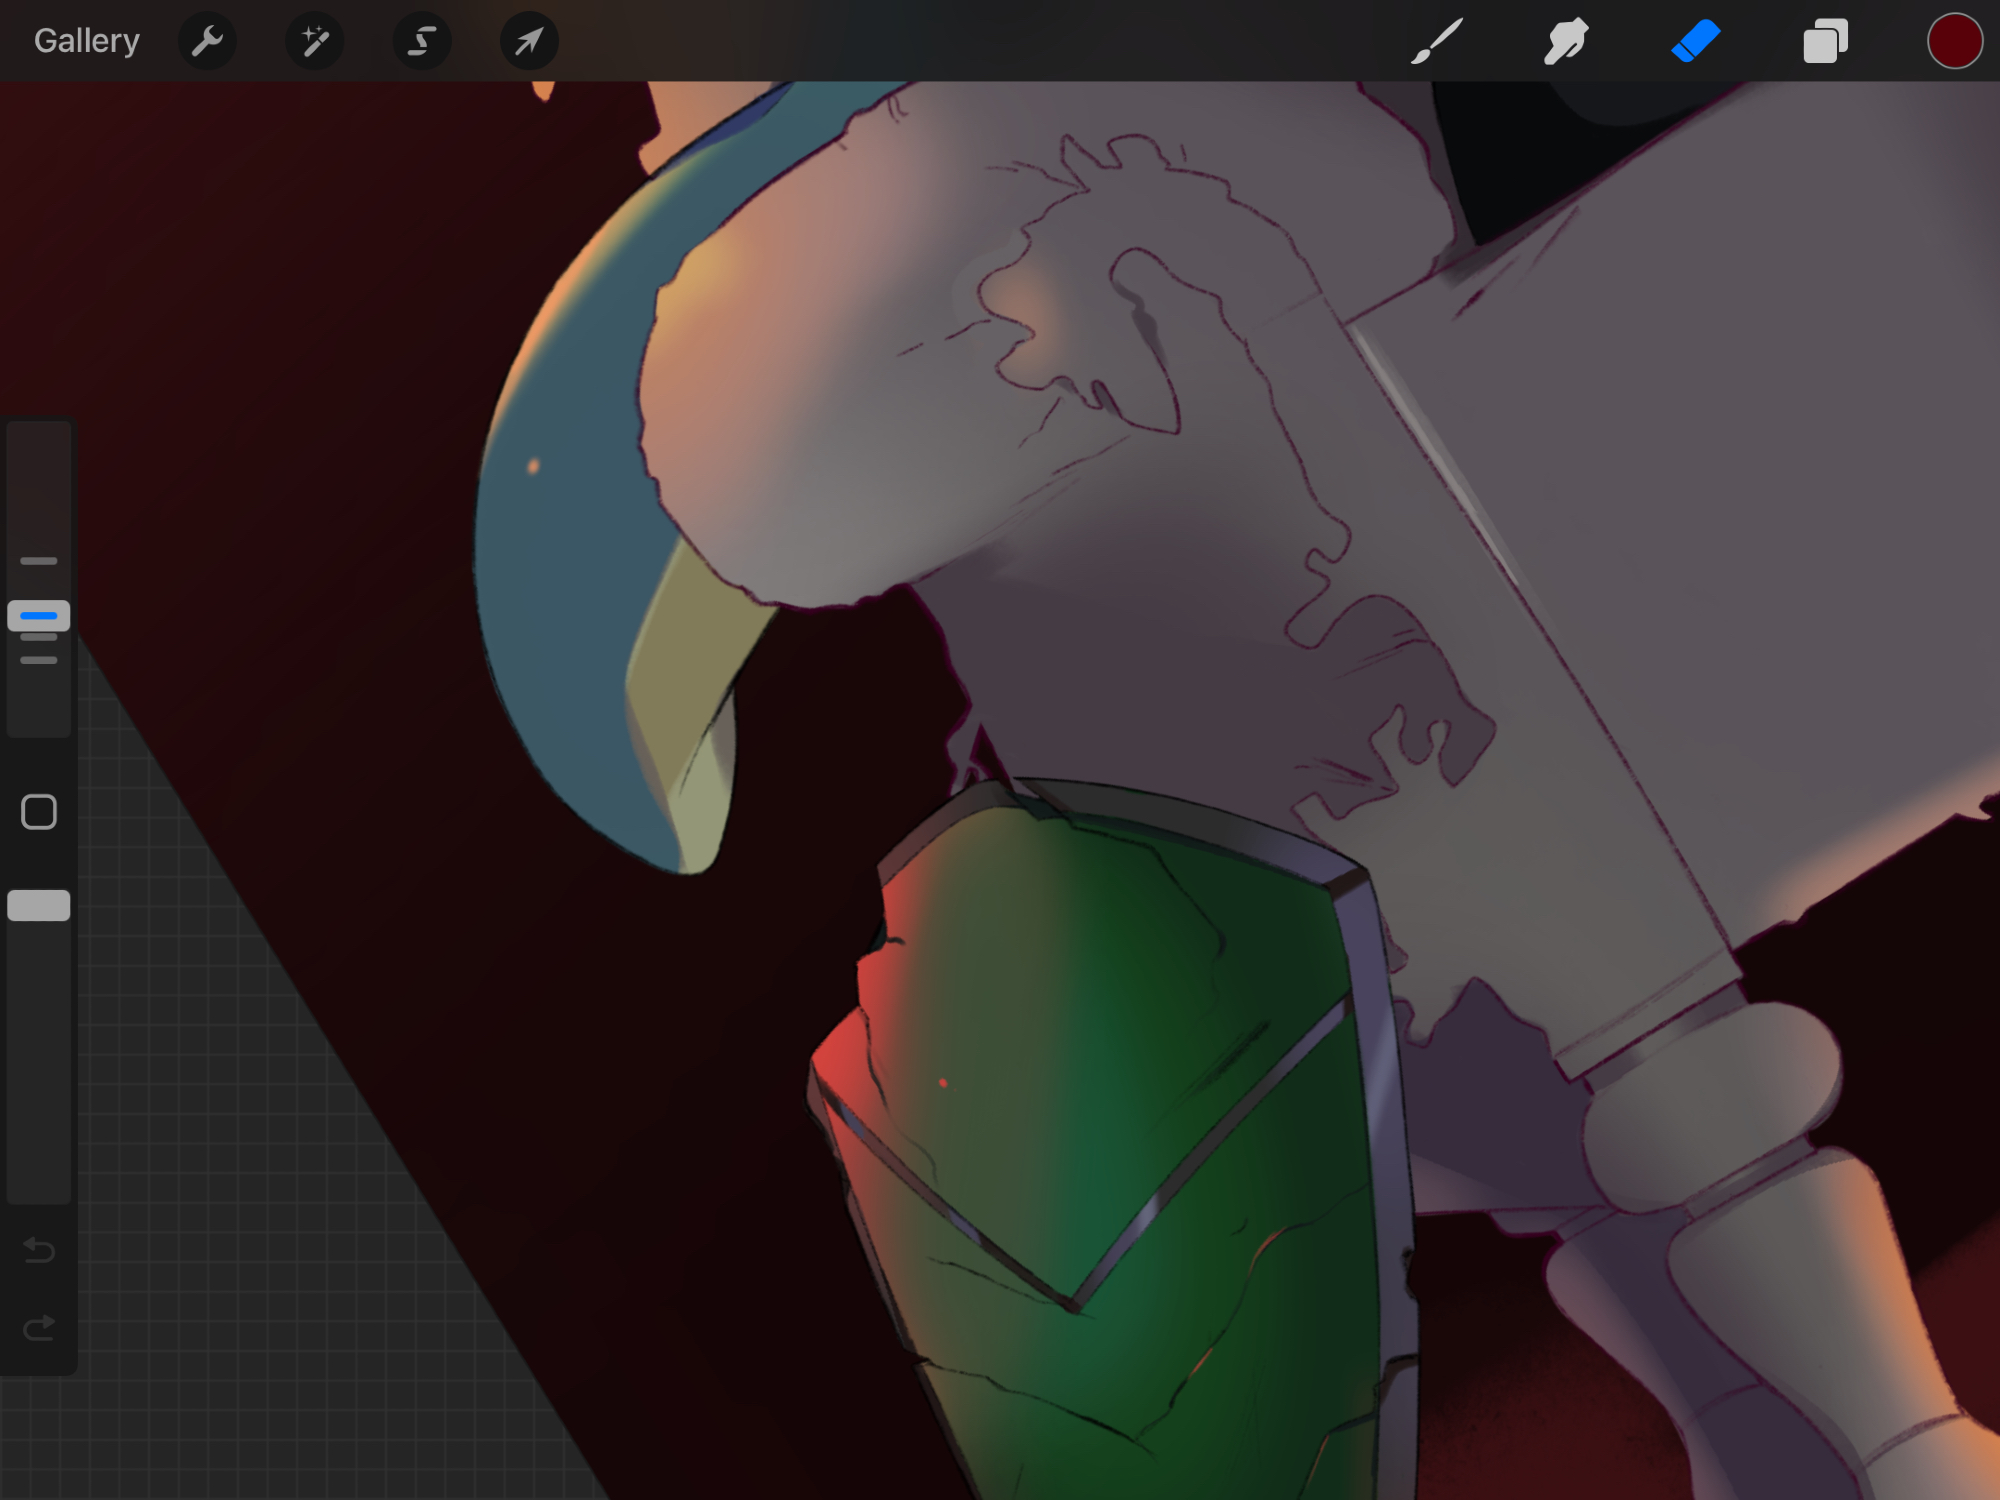The height and width of the screenshot is (1500, 2000).
Task: Click the blue brush size slider handle
Action: 39,616
